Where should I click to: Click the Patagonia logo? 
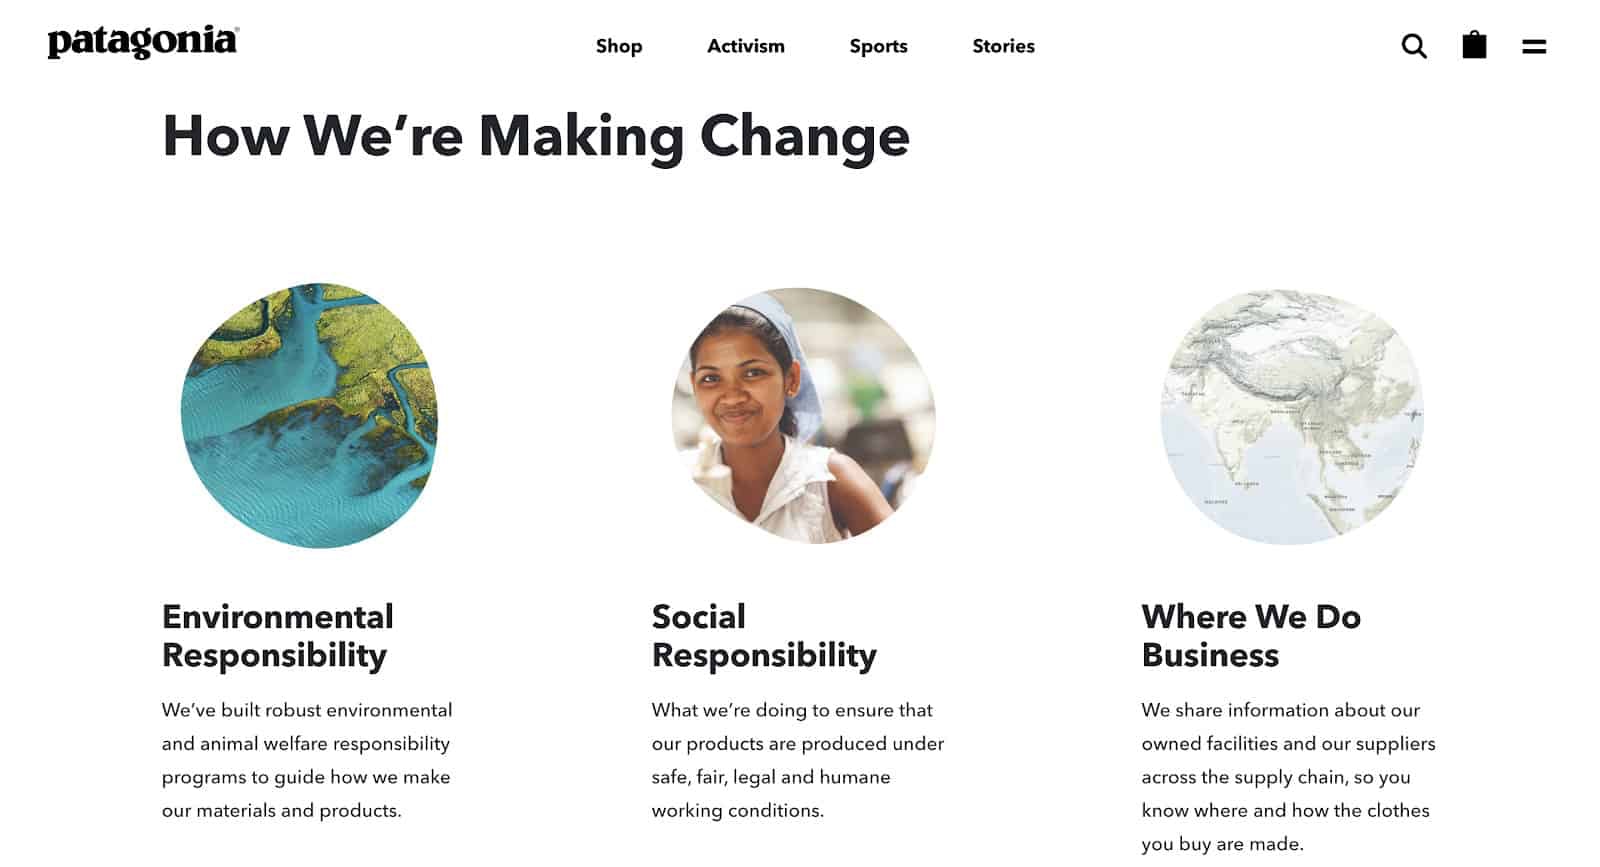(143, 43)
